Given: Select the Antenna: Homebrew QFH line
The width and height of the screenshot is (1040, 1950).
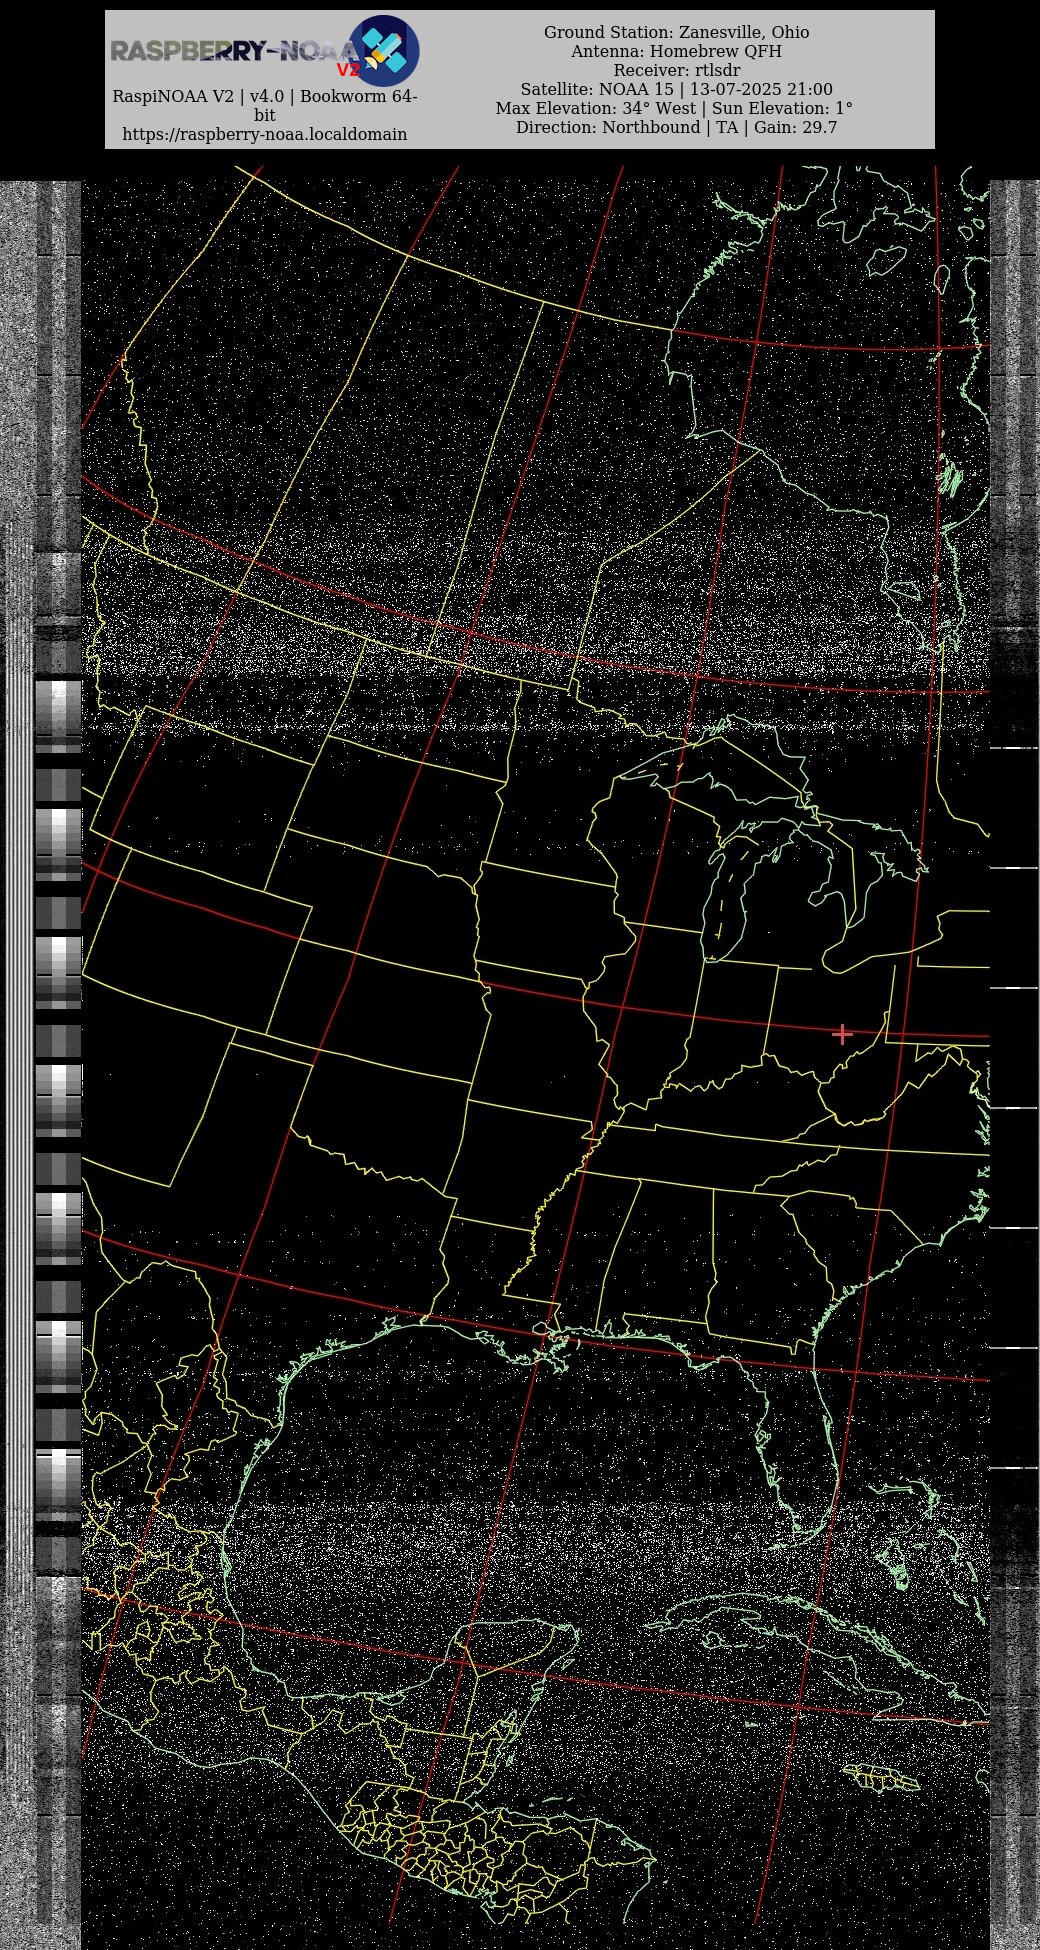Looking at the screenshot, I should pyautogui.click(x=676, y=51).
